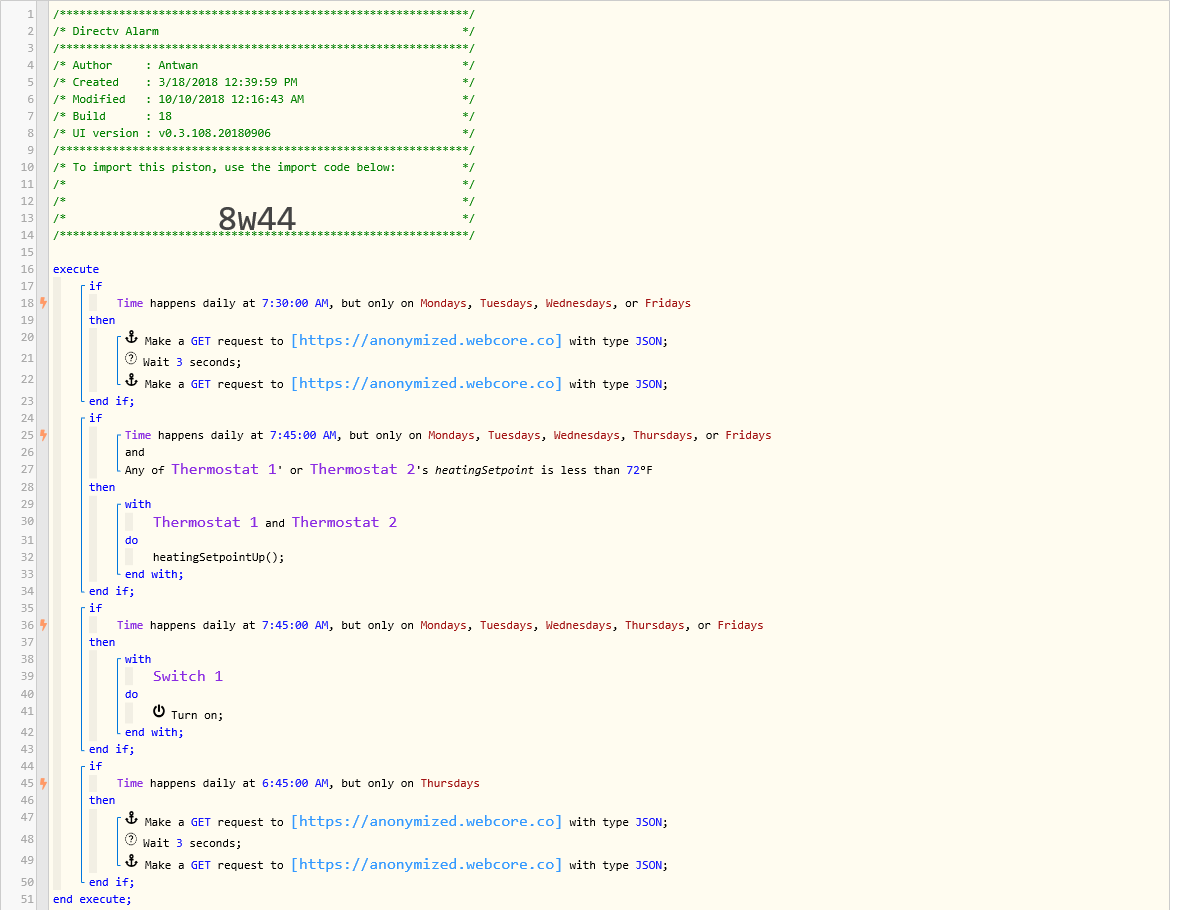
Task: Click Thursdays on line 36
Action: [x=654, y=625]
